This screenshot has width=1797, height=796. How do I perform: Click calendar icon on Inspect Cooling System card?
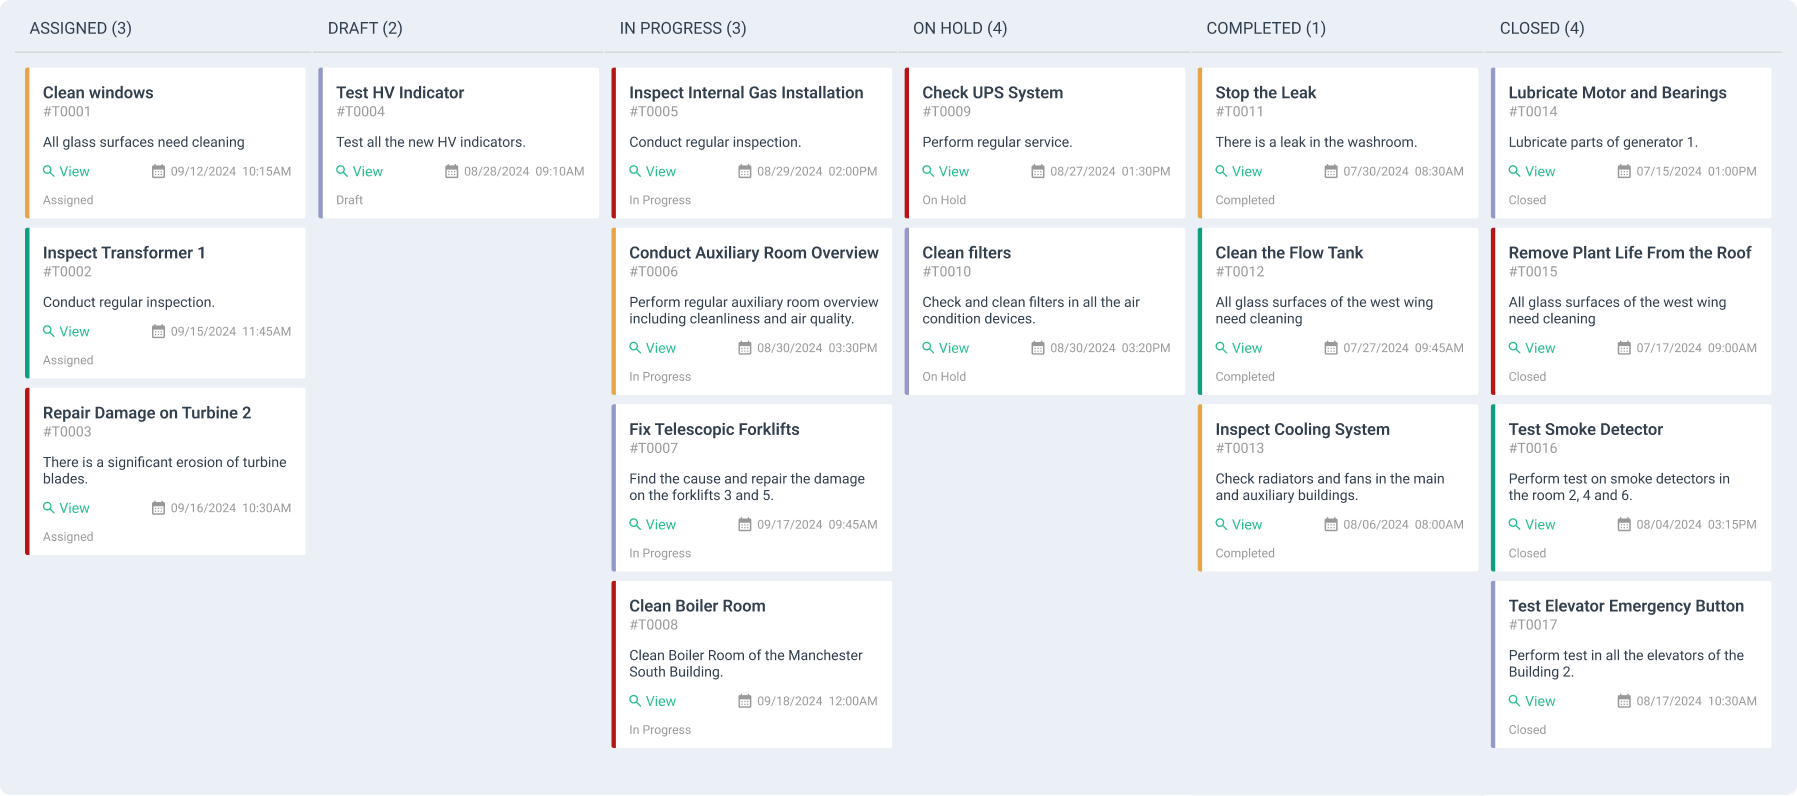[x=1330, y=524]
